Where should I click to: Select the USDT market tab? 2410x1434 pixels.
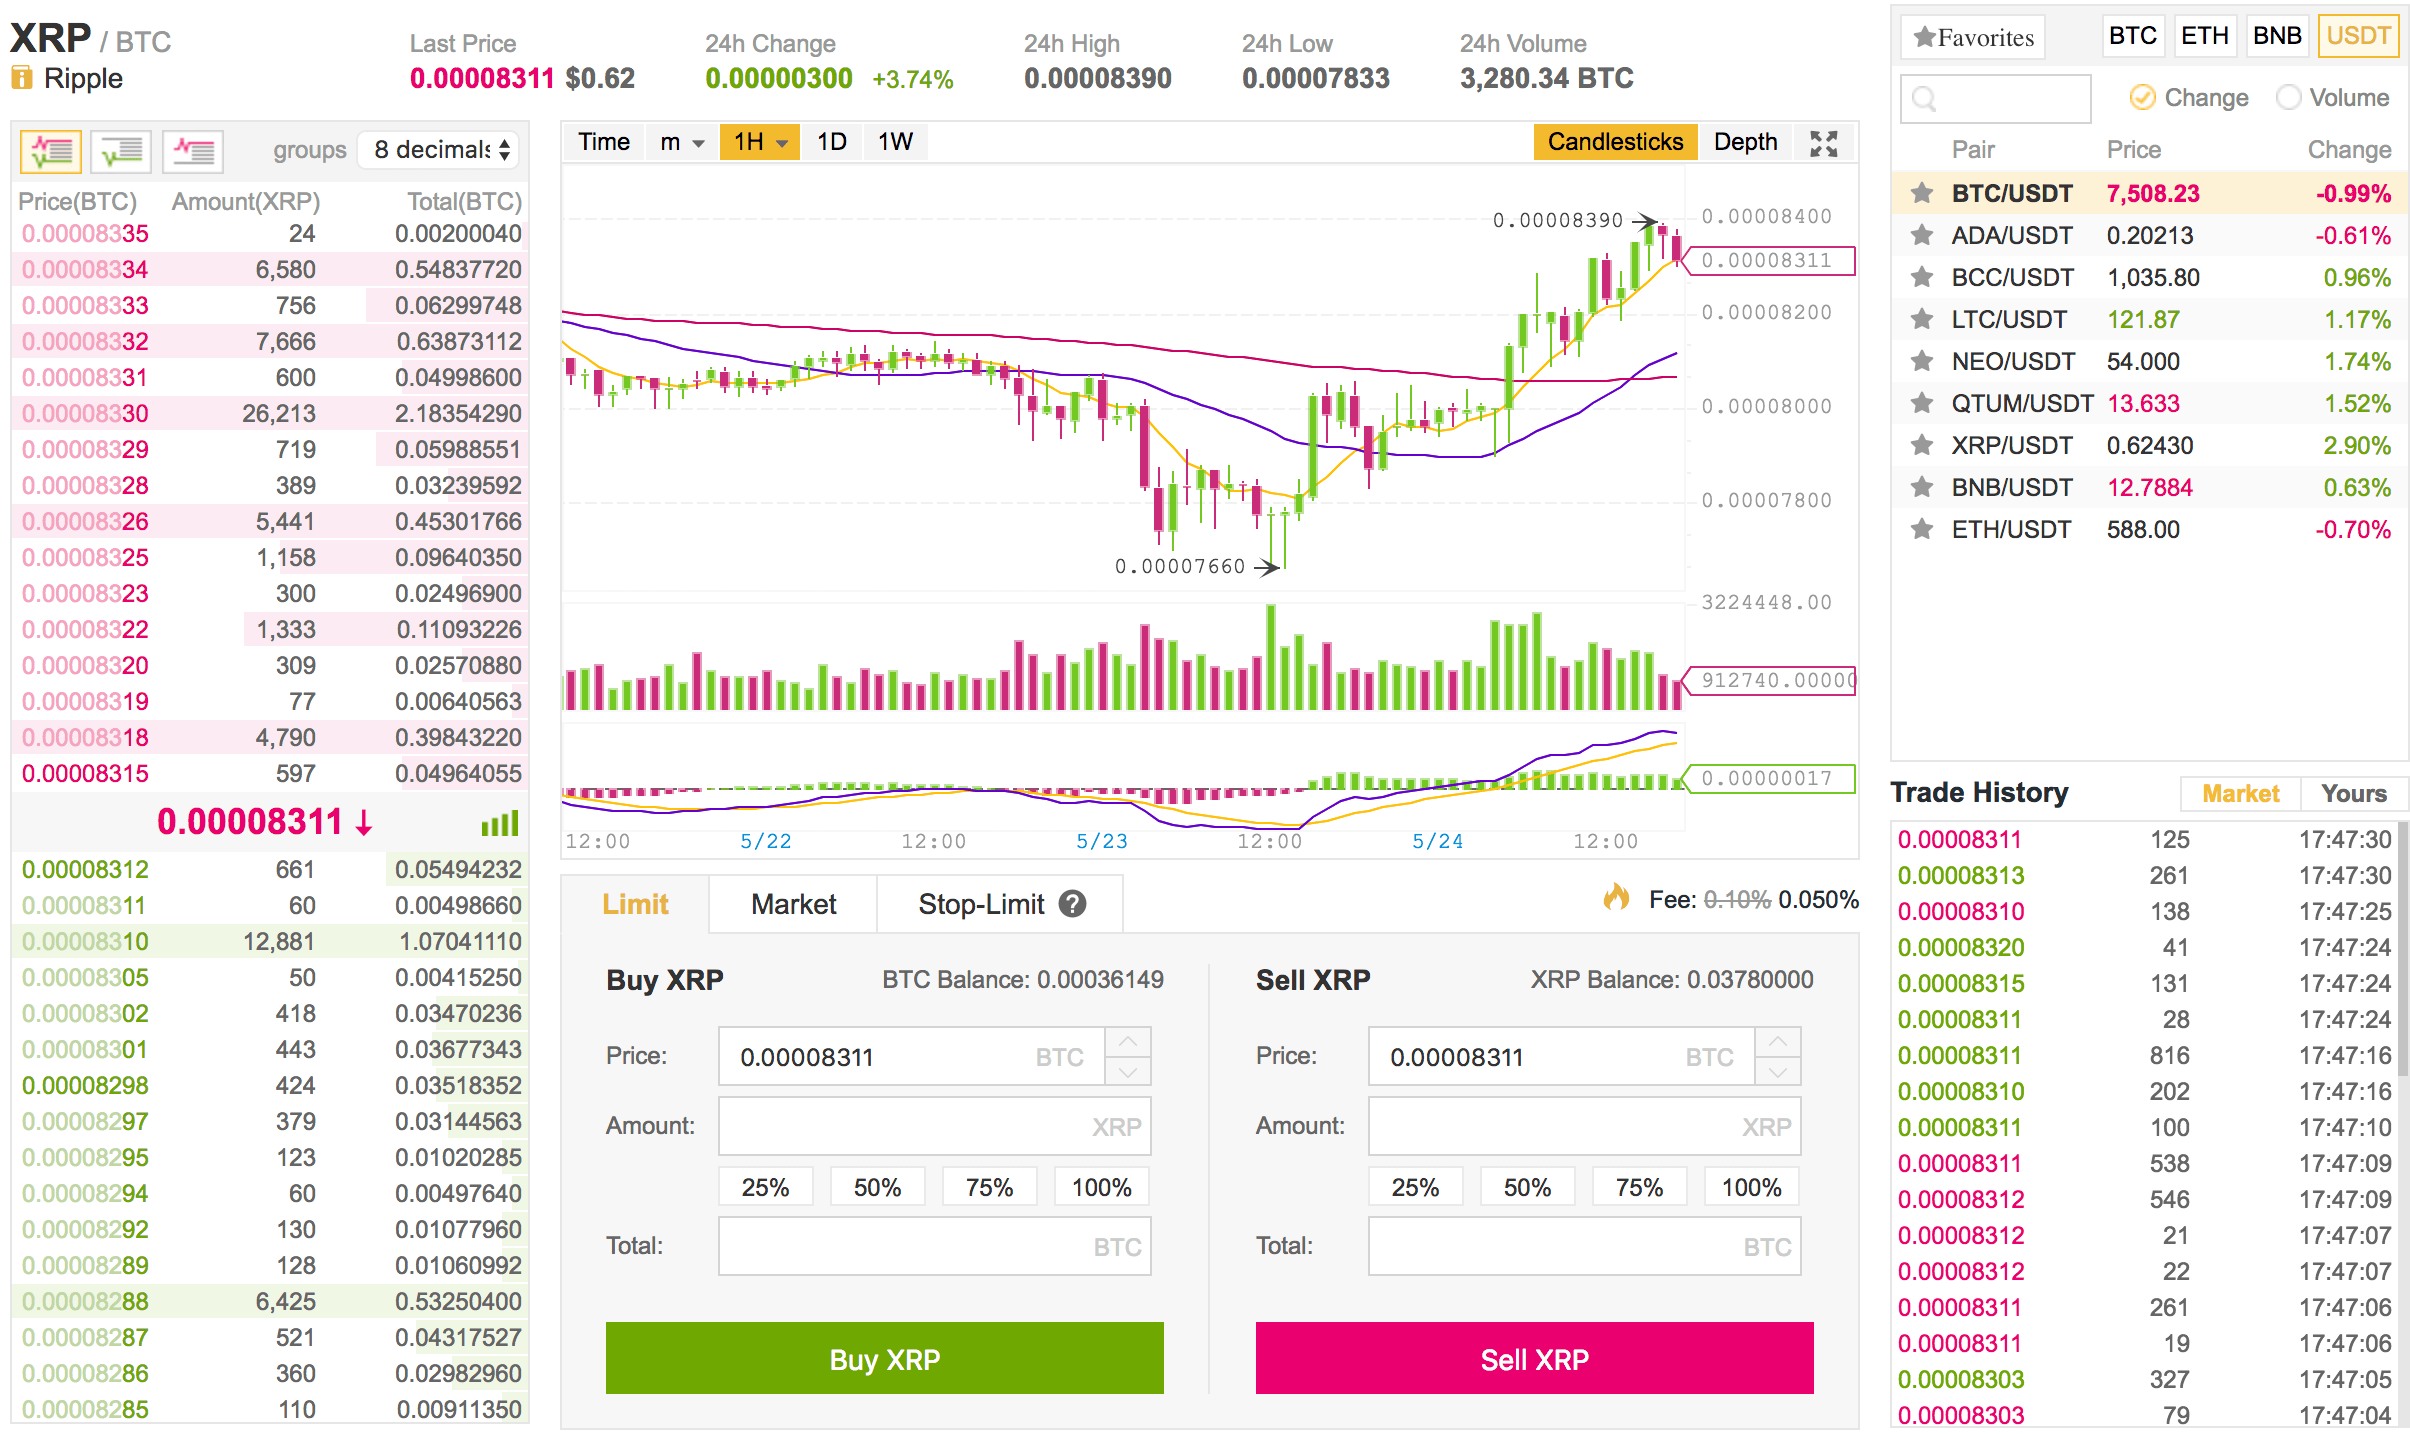click(2358, 36)
